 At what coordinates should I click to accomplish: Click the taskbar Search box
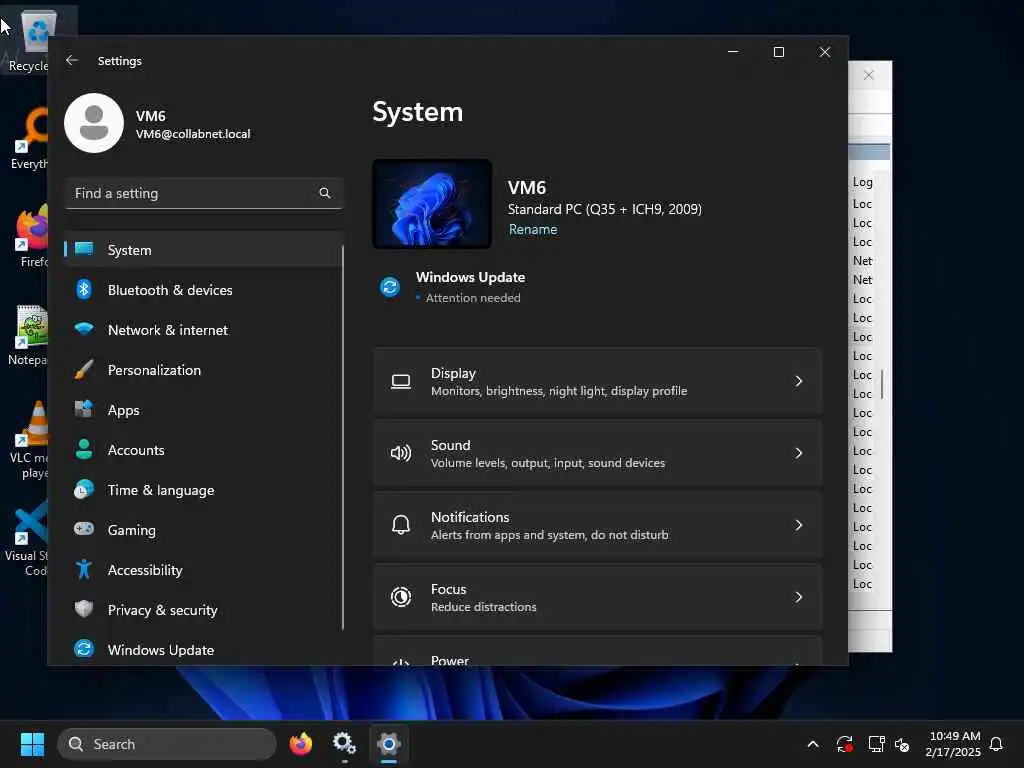(x=167, y=744)
